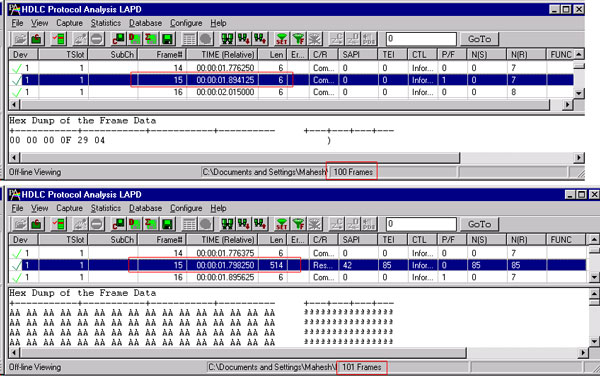Select the frame 14 row in upper window
The width and height of the screenshot is (600, 376).
pos(291,68)
